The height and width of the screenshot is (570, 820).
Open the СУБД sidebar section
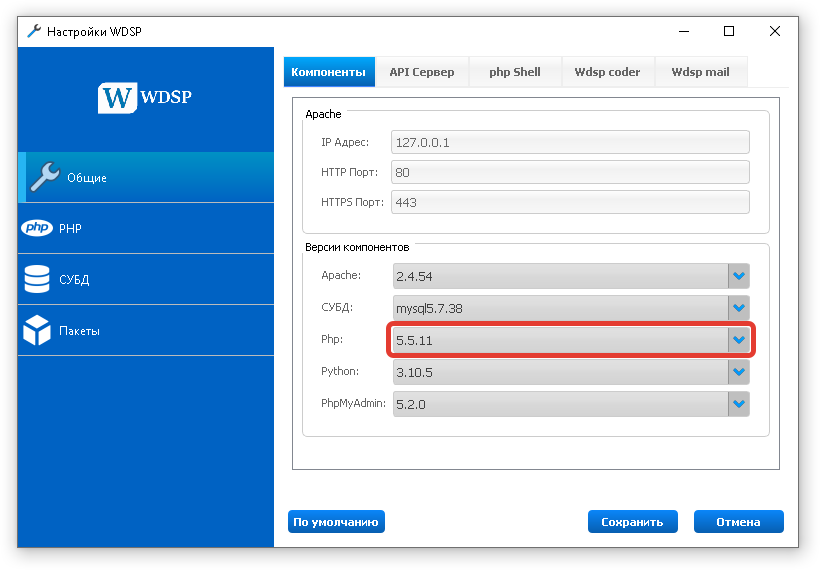coord(146,279)
